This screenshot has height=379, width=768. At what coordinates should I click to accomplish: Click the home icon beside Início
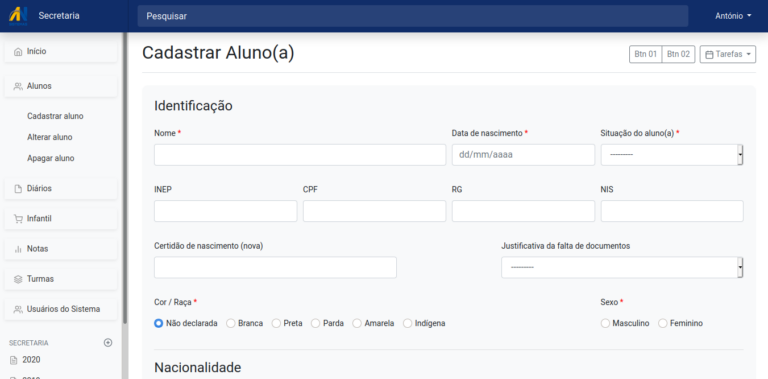(x=18, y=51)
